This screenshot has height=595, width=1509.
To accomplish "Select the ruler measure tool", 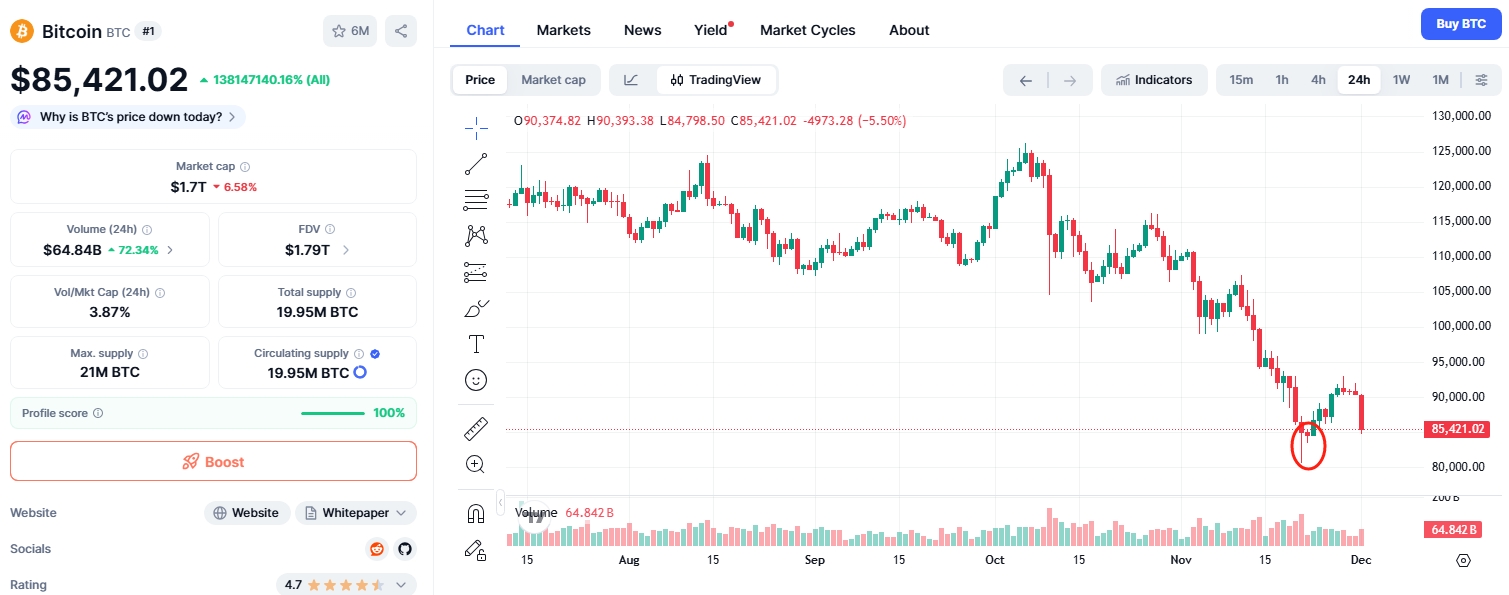I will [476, 429].
